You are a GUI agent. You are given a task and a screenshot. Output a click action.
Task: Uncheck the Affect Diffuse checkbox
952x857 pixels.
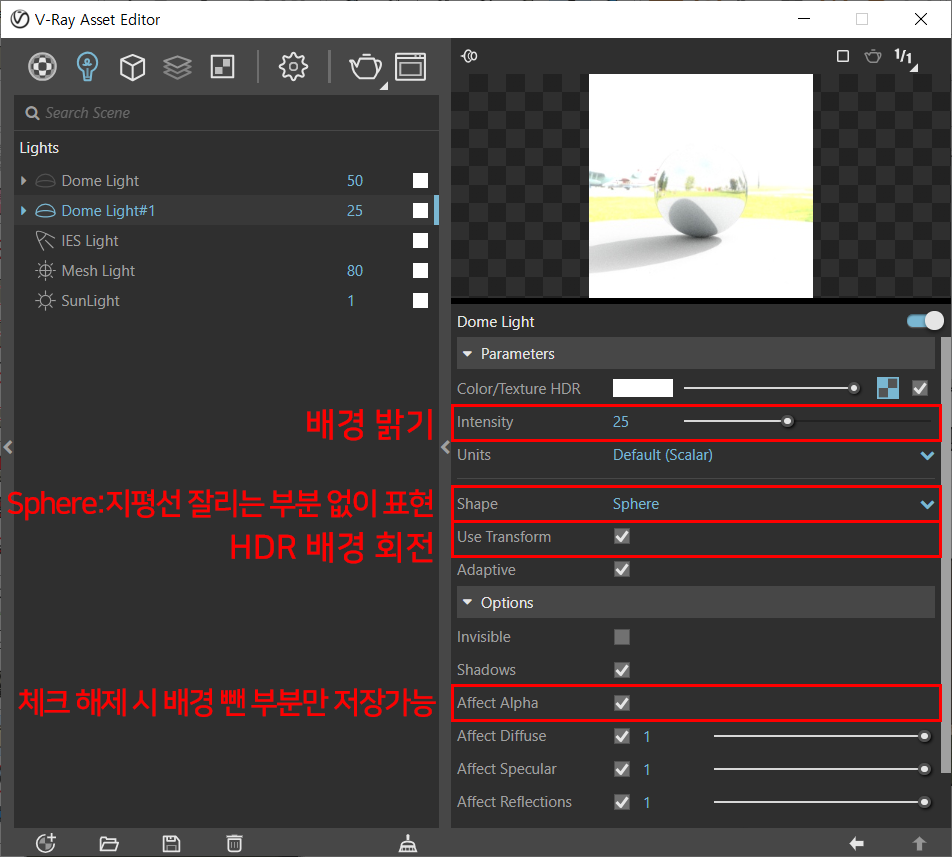(622, 736)
